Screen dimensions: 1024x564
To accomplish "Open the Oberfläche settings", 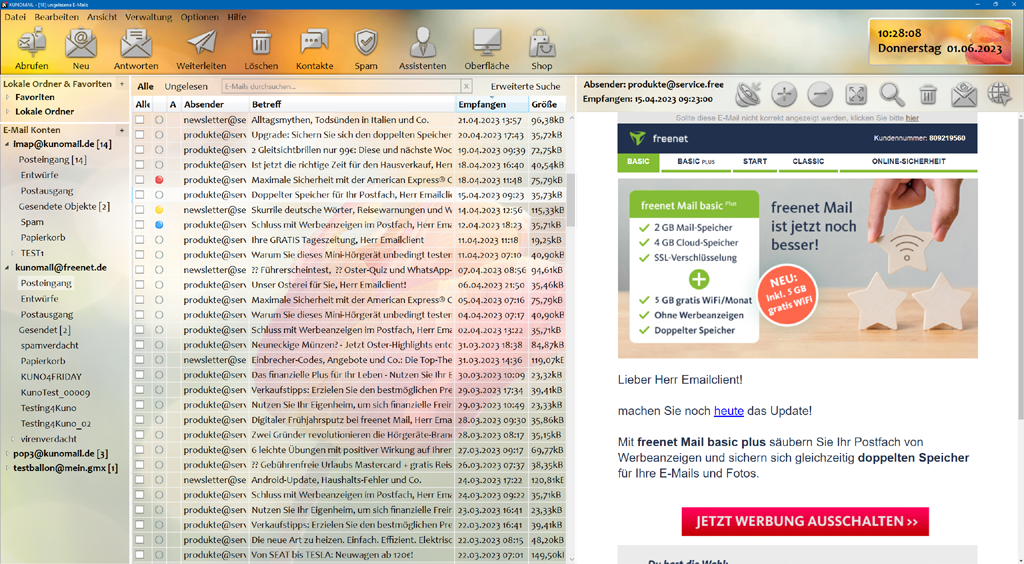I will coord(487,49).
